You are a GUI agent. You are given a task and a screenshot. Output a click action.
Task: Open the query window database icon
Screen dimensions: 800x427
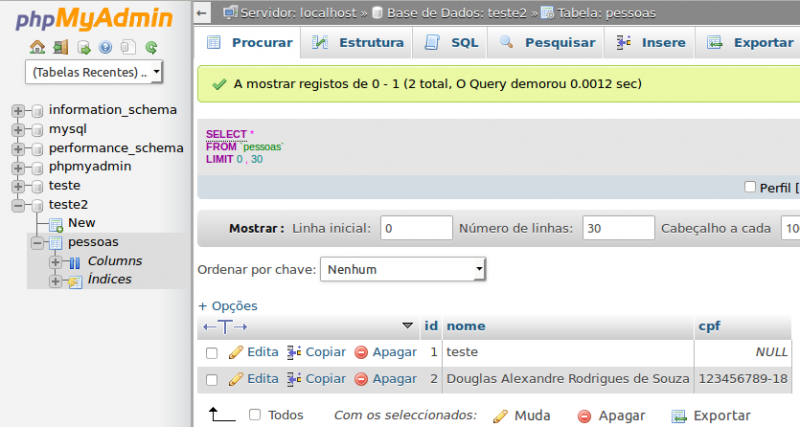[x=83, y=46]
